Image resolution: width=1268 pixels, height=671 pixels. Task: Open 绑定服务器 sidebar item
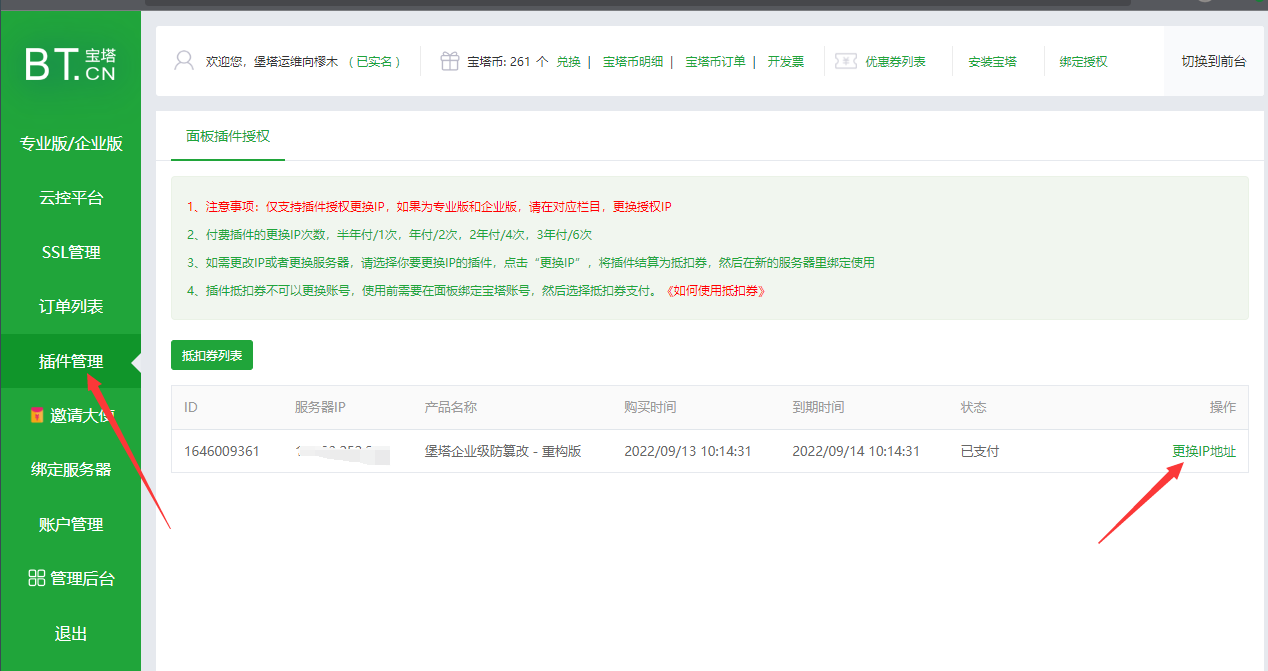71,469
